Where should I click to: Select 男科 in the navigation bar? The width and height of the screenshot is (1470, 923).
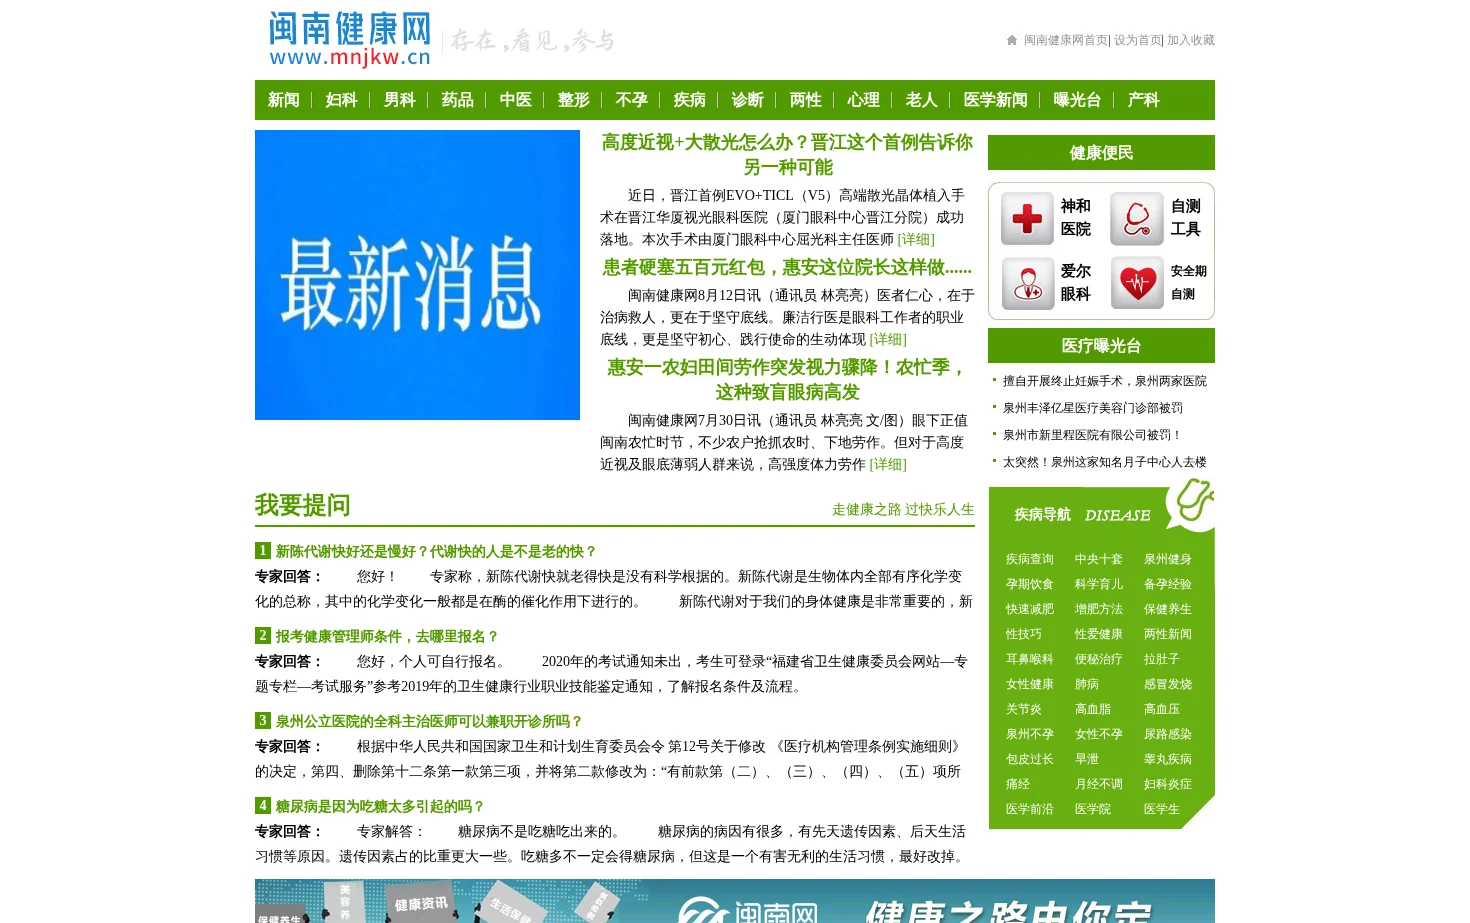coord(400,100)
